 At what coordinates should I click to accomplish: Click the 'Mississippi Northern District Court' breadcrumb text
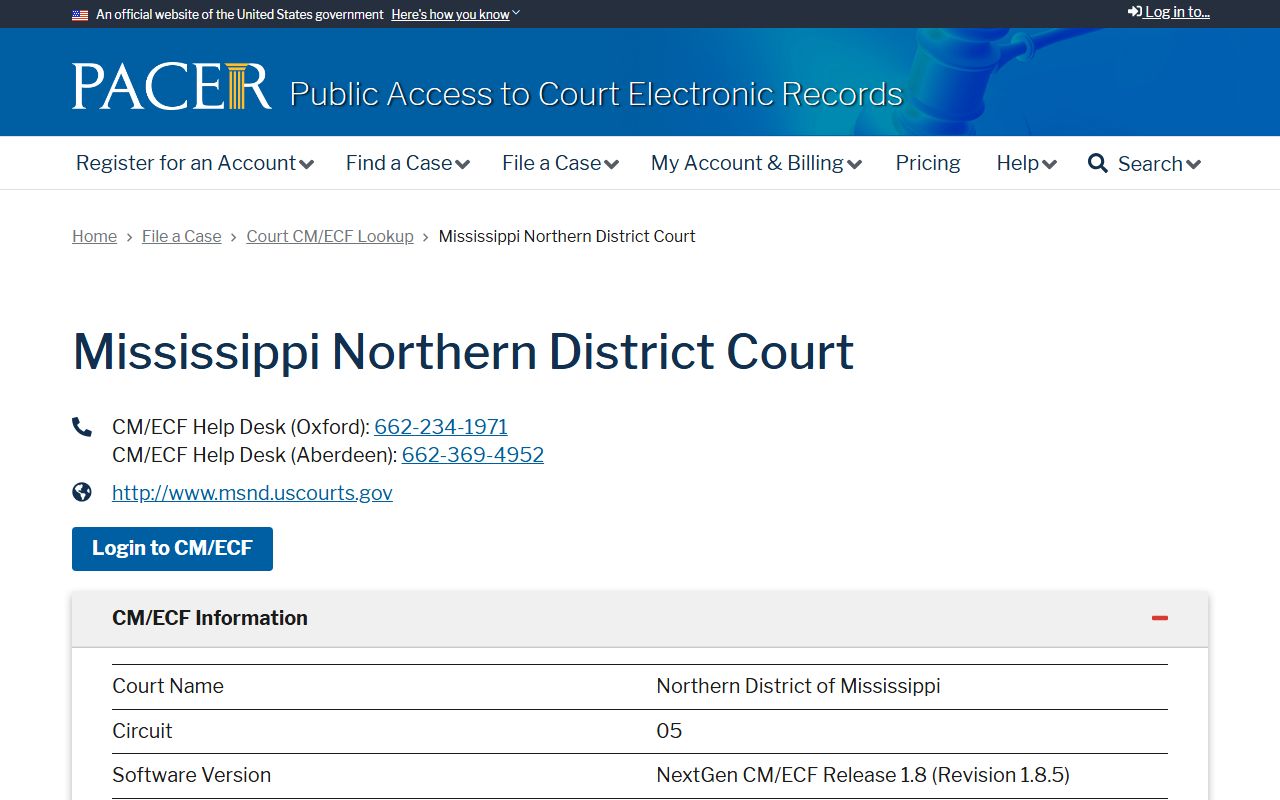click(567, 236)
